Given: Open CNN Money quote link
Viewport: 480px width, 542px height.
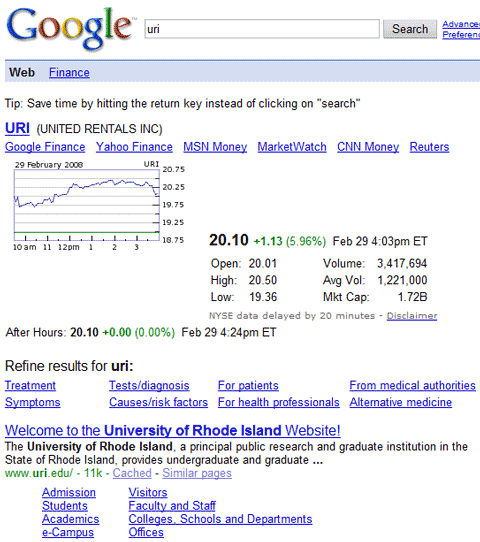Looking at the screenshot, I should [x=368, y=147].
